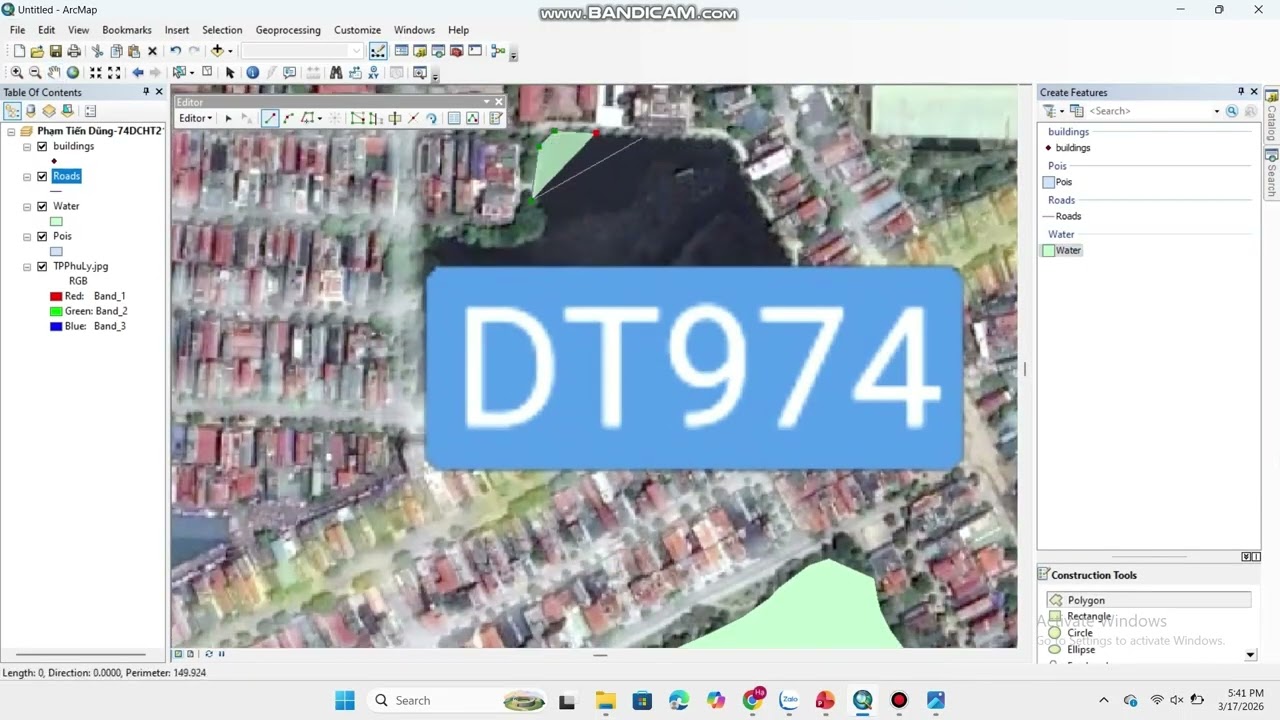Click the Water layer green symbol swatch
1280x720 pixels.
click(x=56, y=221)
